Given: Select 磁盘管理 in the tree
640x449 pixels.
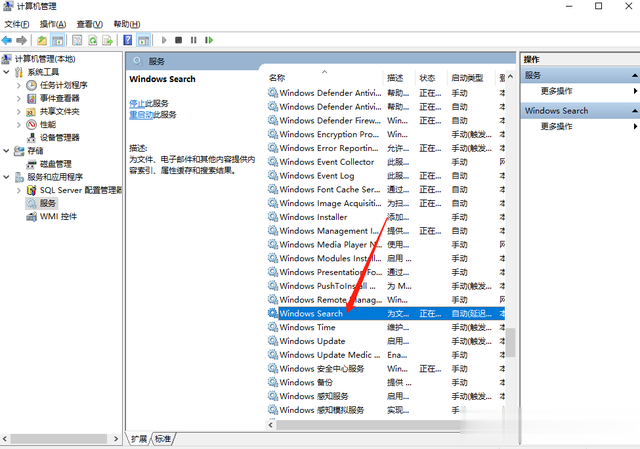Looking at the screenshot, I should pyautogui.click(x=56, y=164).
